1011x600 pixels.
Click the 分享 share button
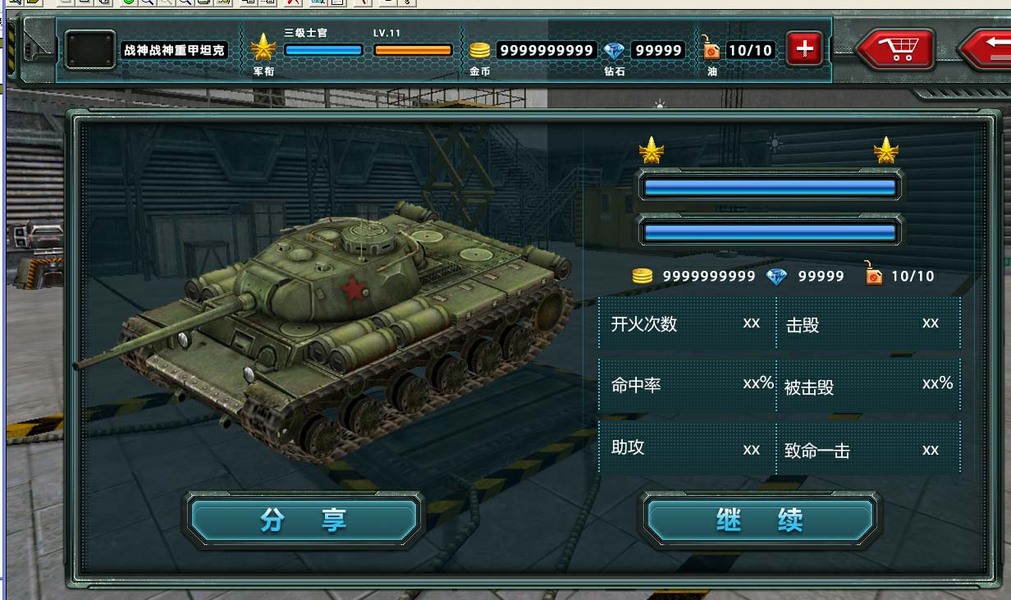point(304,519)
